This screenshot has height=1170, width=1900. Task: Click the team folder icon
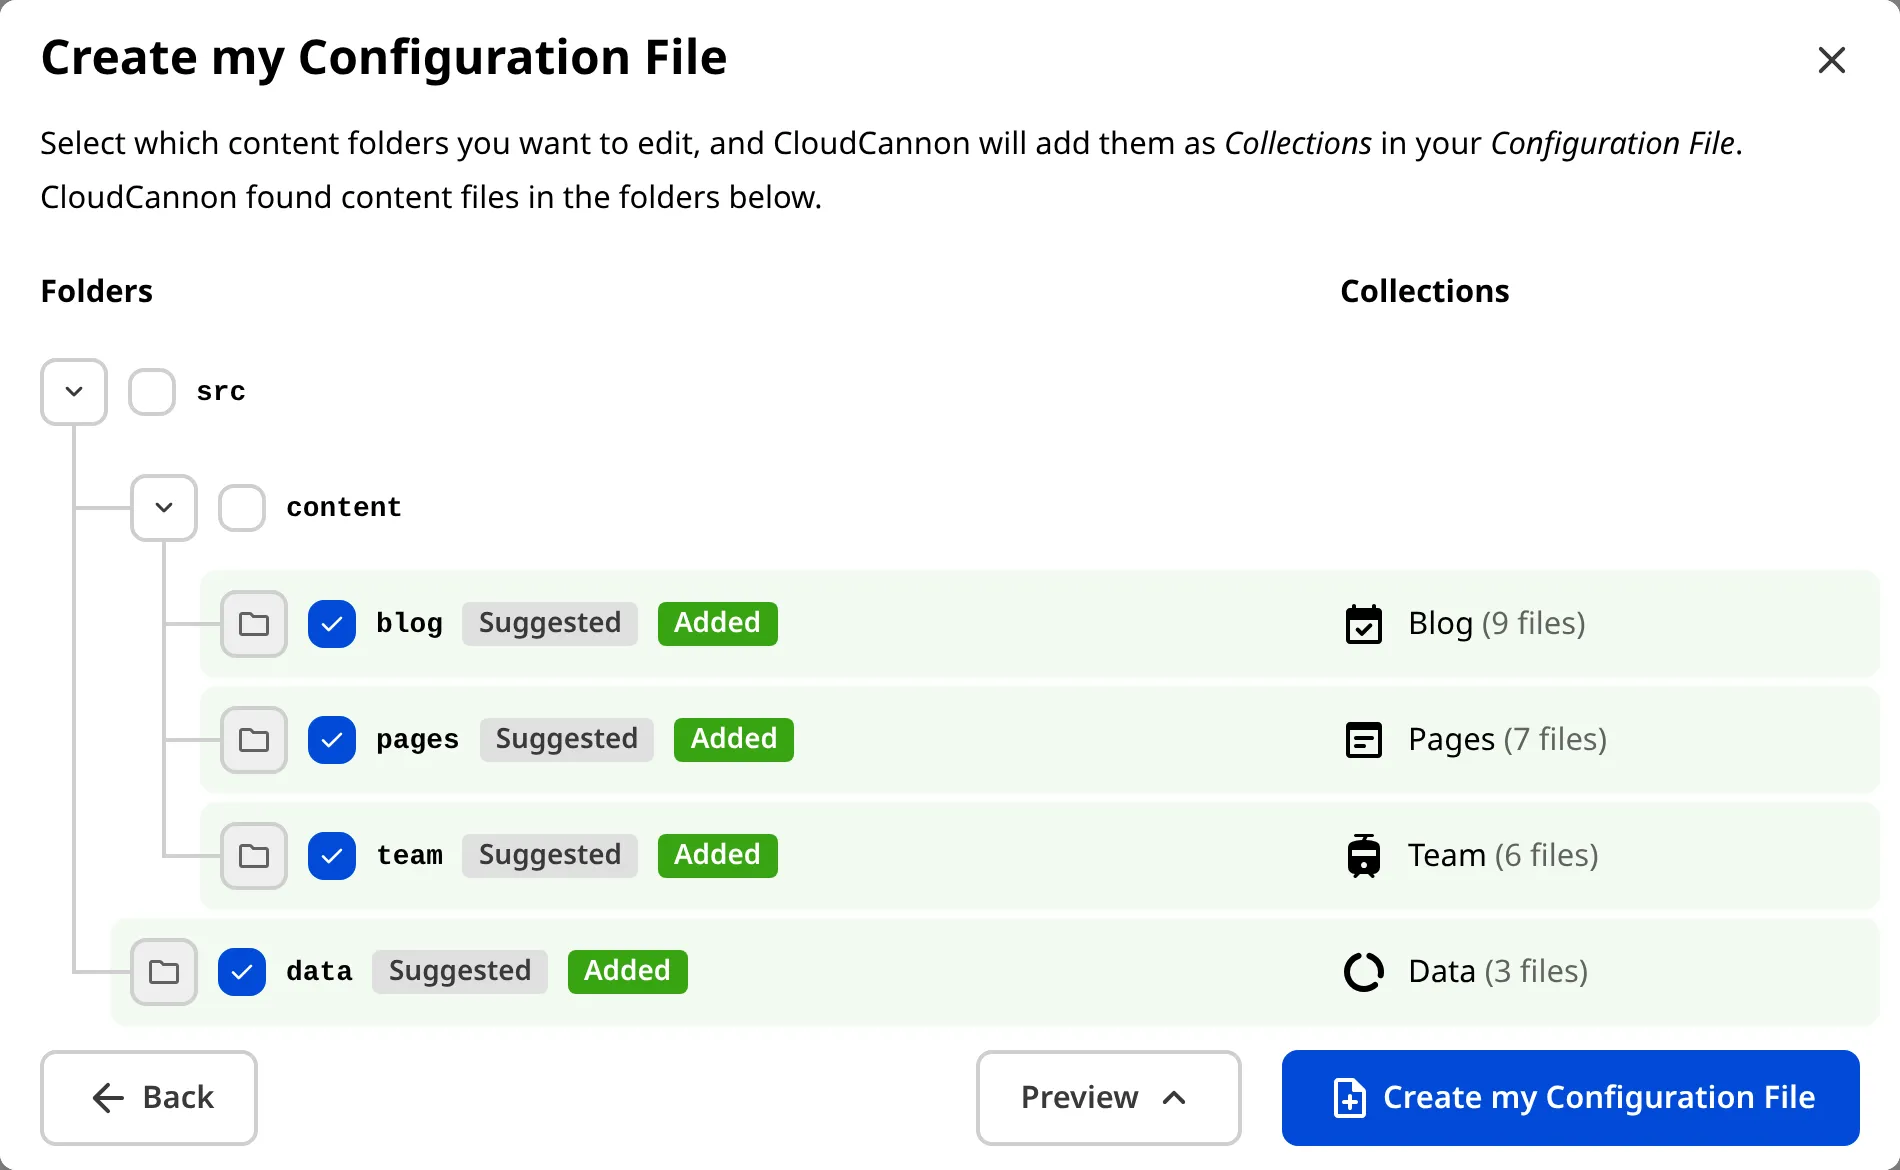(x=253, y=856)
